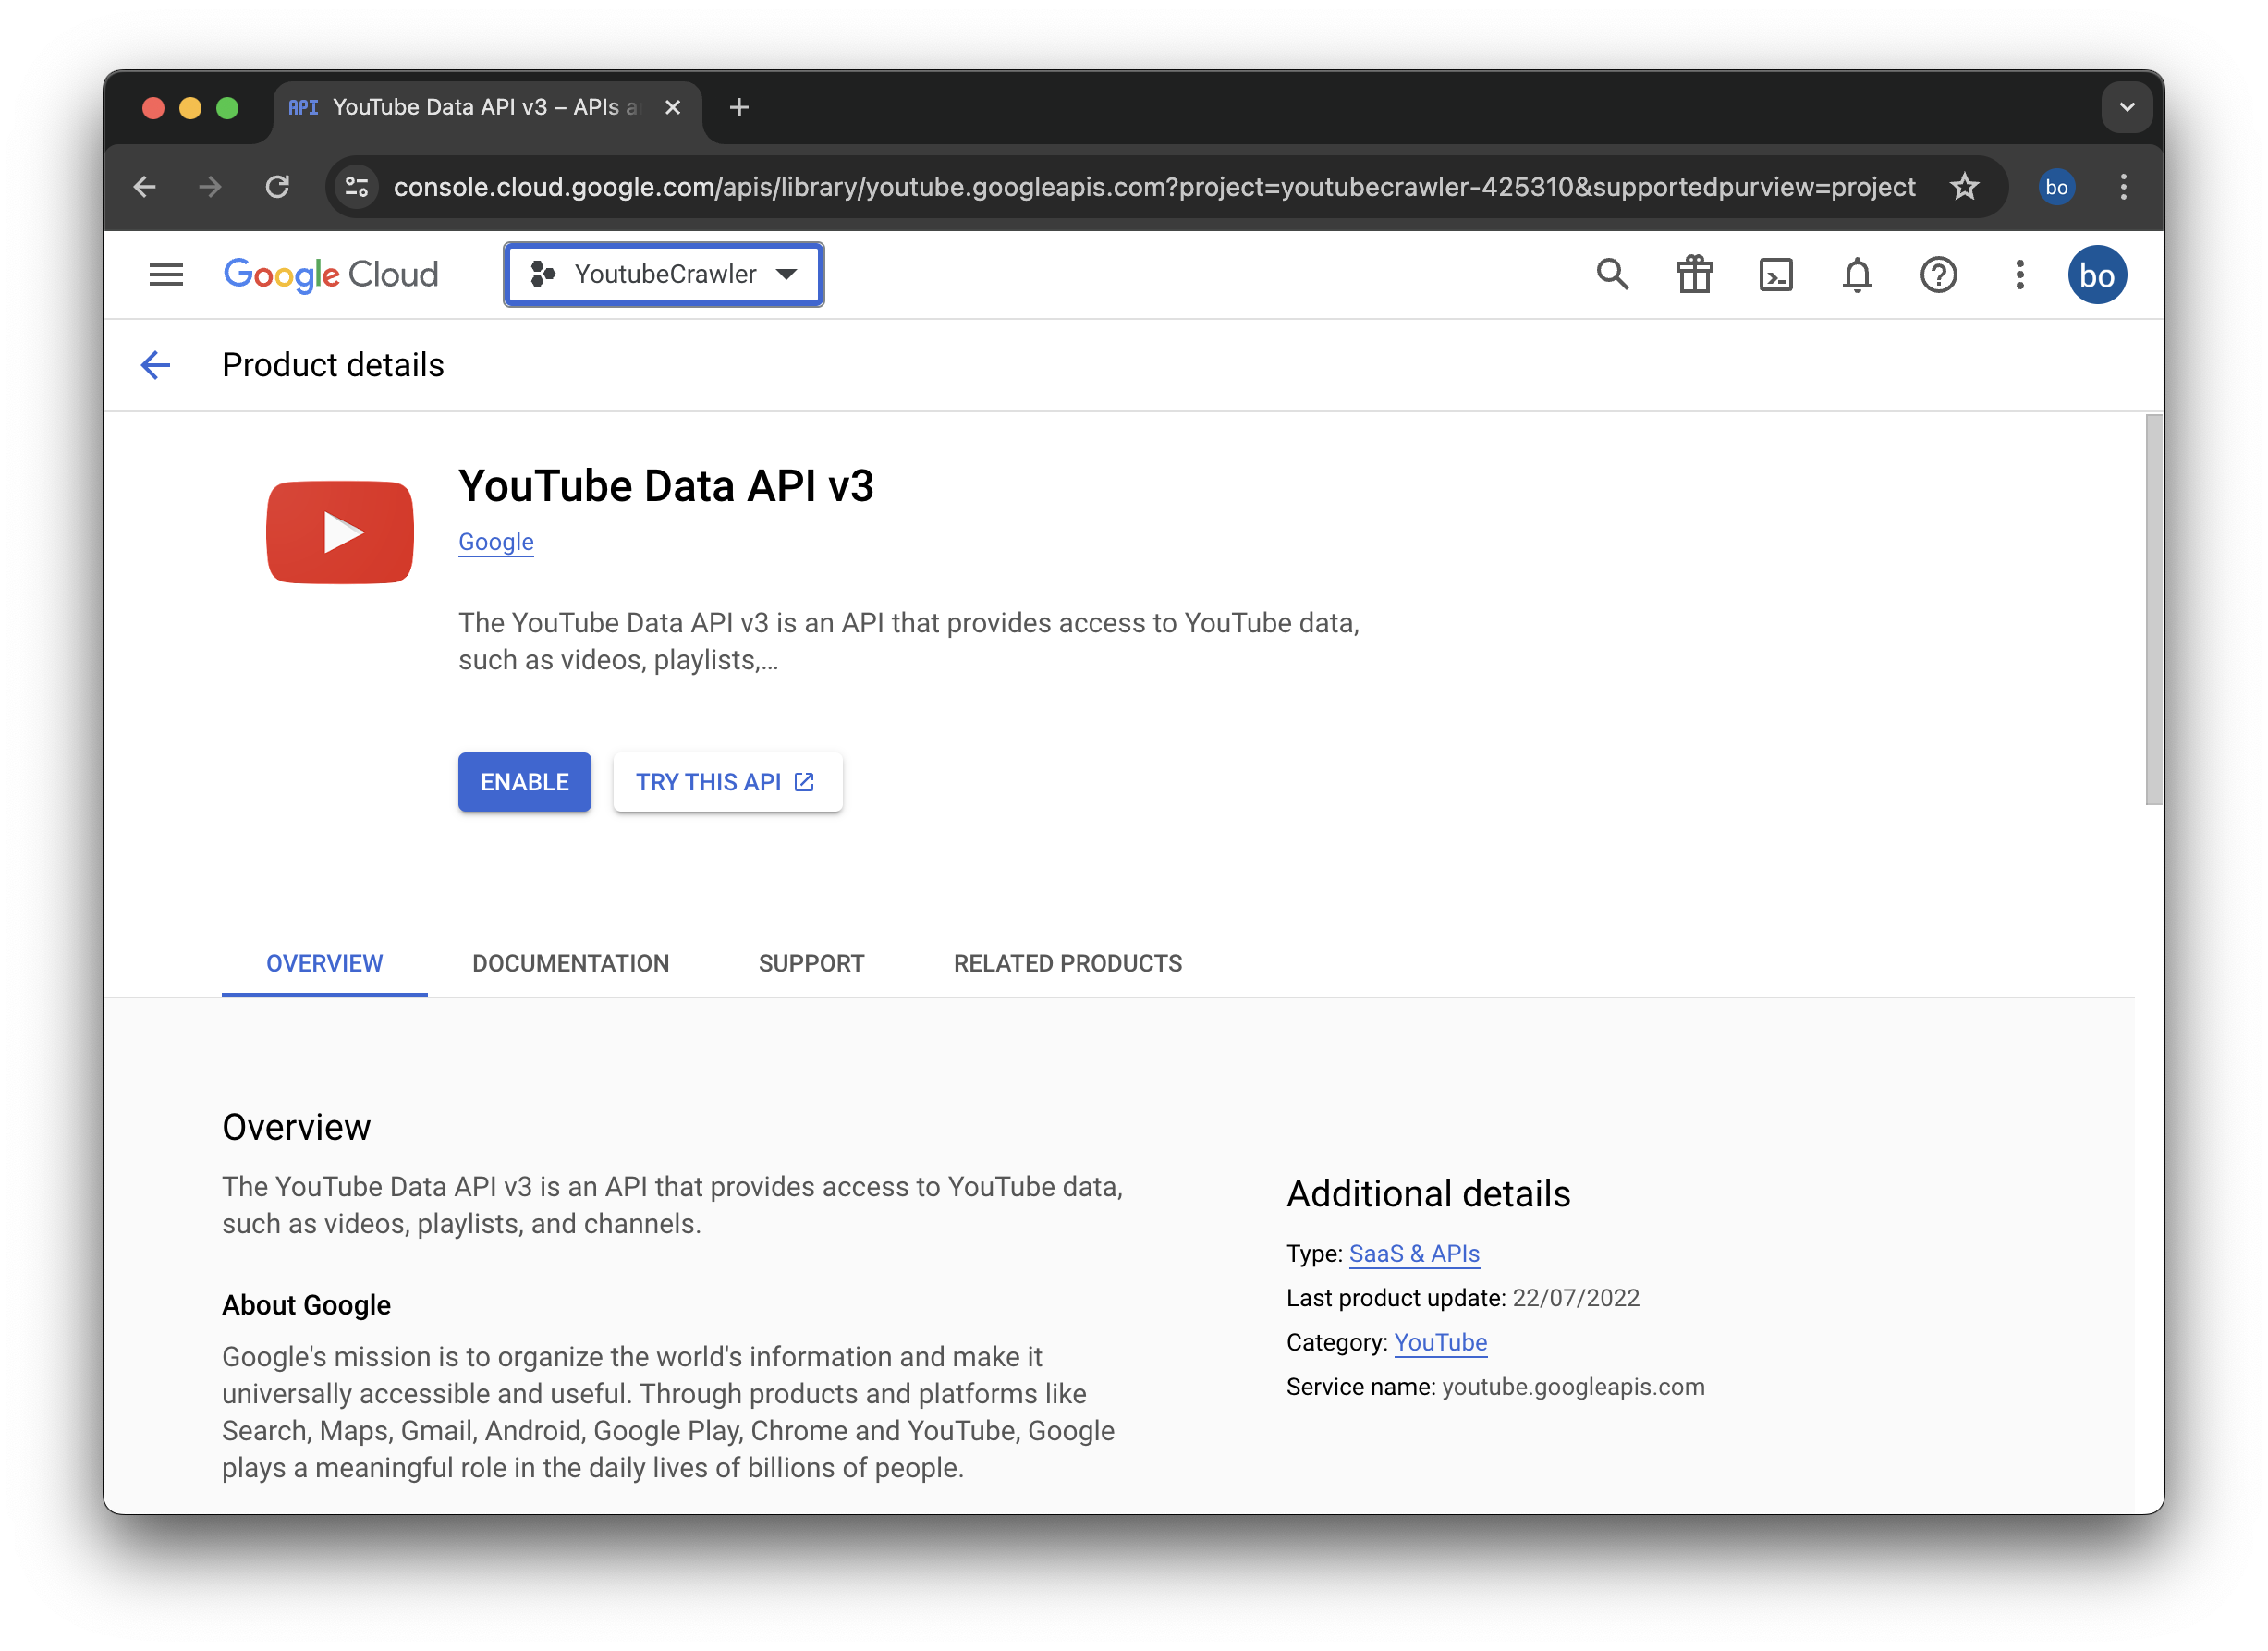2268x1651 pixels.
Task: Click the Google Cloud search icon
Action: click(1612, 275)
